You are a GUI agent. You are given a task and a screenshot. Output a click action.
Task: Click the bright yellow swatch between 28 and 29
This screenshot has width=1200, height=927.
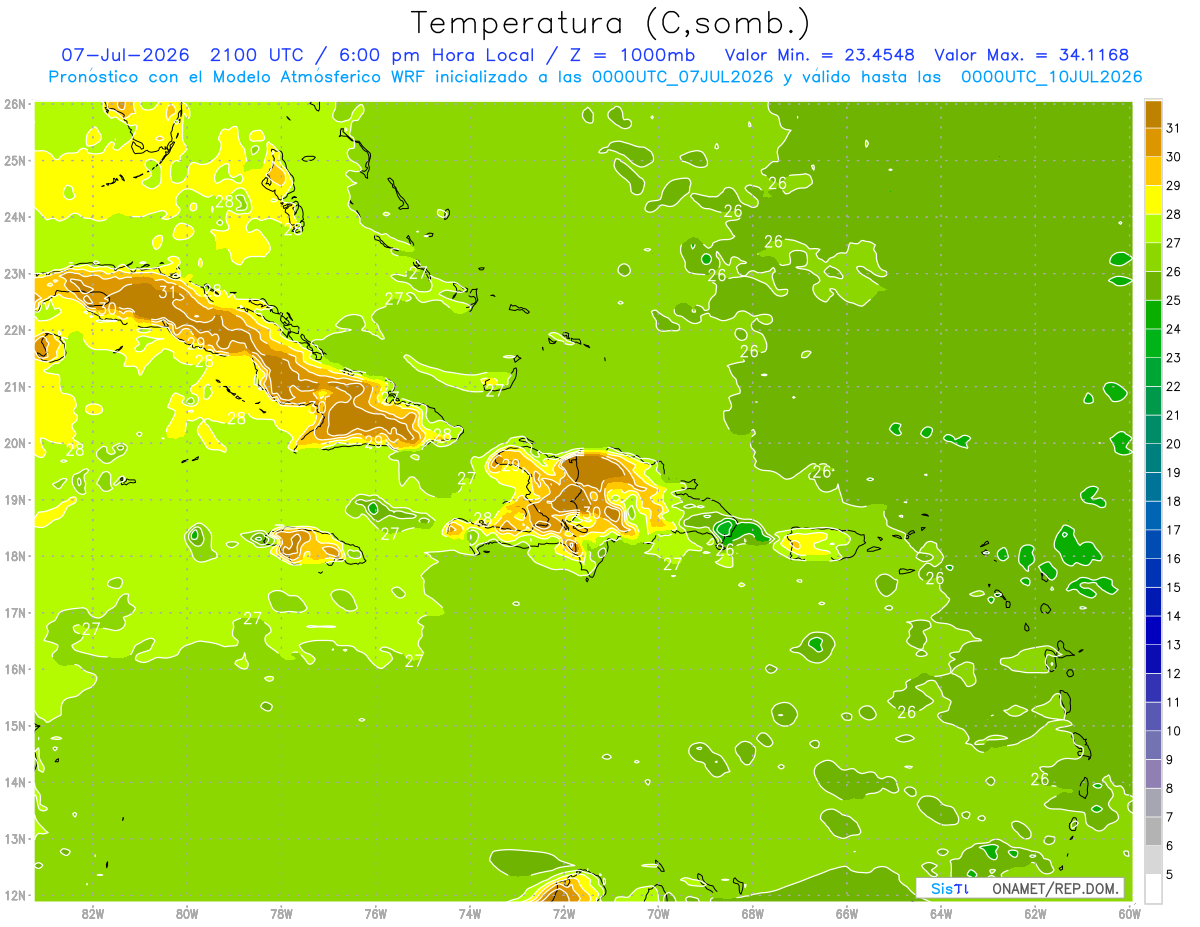[1153, 200]
